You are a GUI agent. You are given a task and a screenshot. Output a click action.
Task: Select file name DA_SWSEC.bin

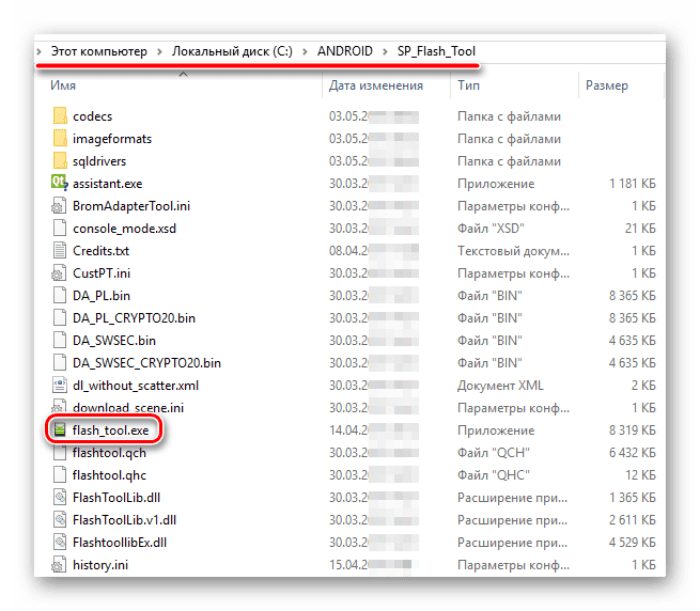point(114,341)
